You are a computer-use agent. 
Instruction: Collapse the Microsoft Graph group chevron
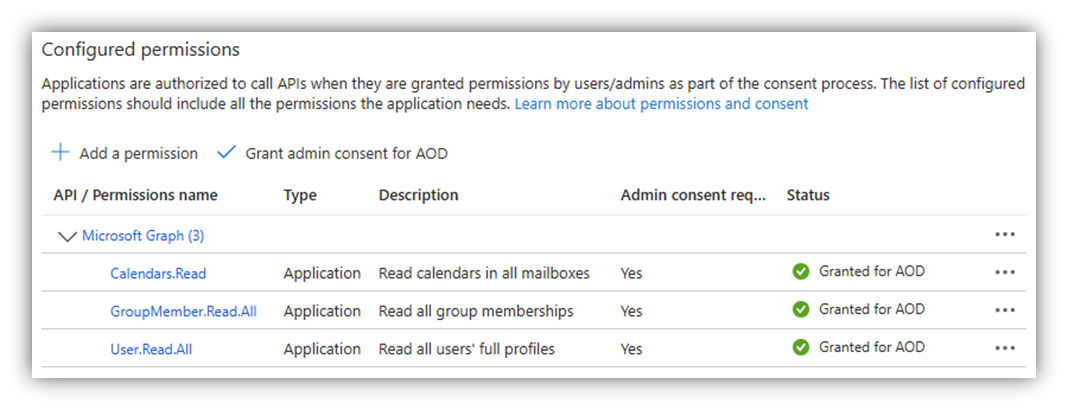point(68,237)
